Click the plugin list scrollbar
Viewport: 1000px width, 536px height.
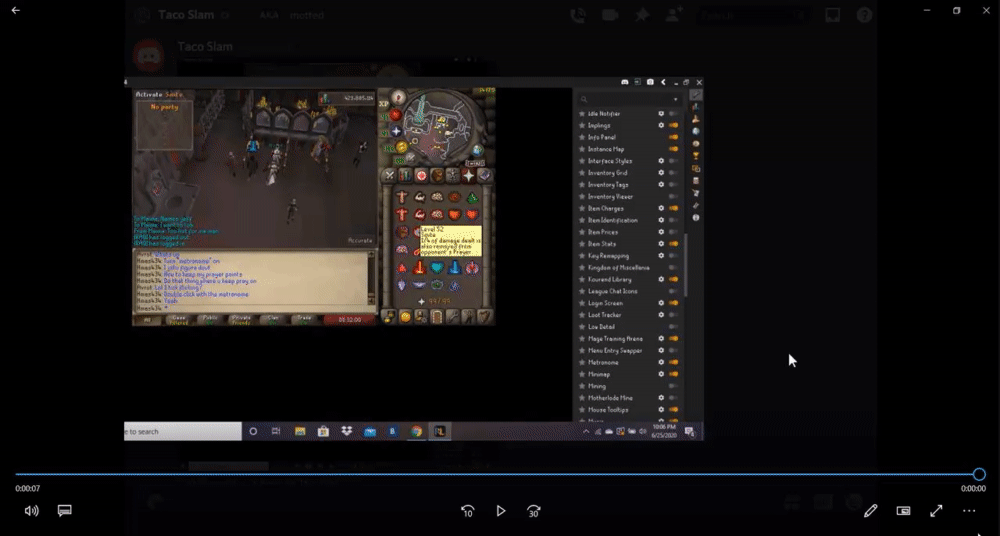[686, 265]
